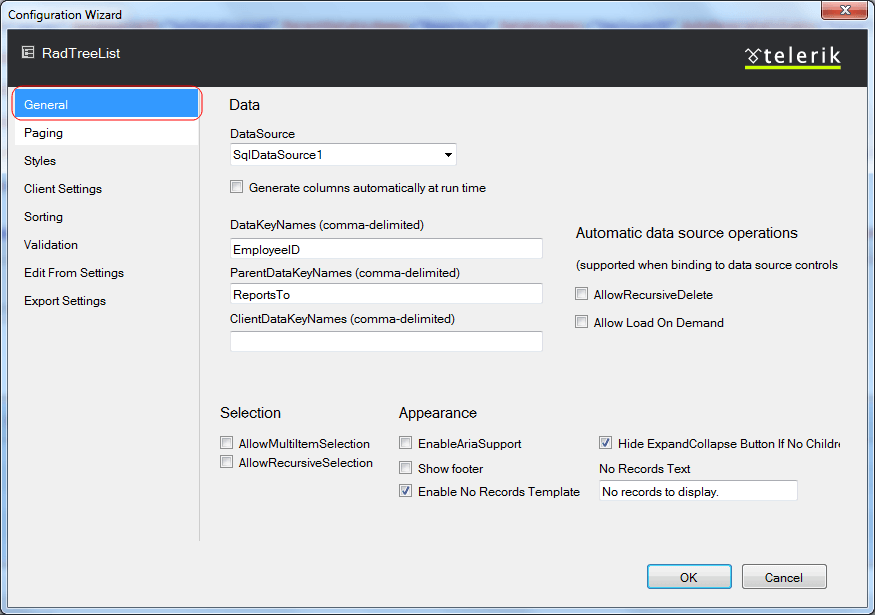Click the Telerik logo
Screen dimensions: 875x615
792,57
